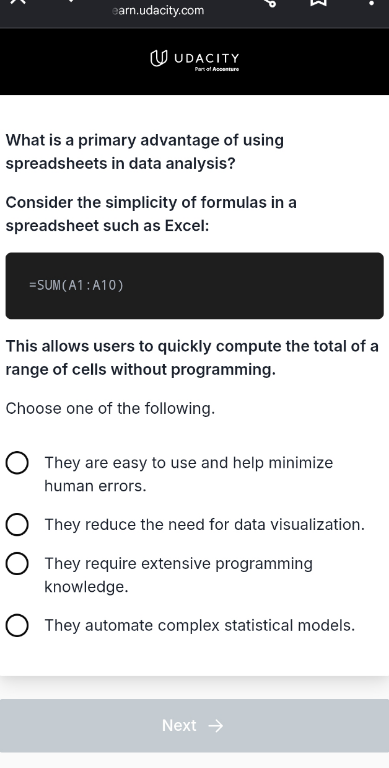Tap the UDACITY wordmark in header
The width and height of the screenshot is (389, 768).
point(207,58)
